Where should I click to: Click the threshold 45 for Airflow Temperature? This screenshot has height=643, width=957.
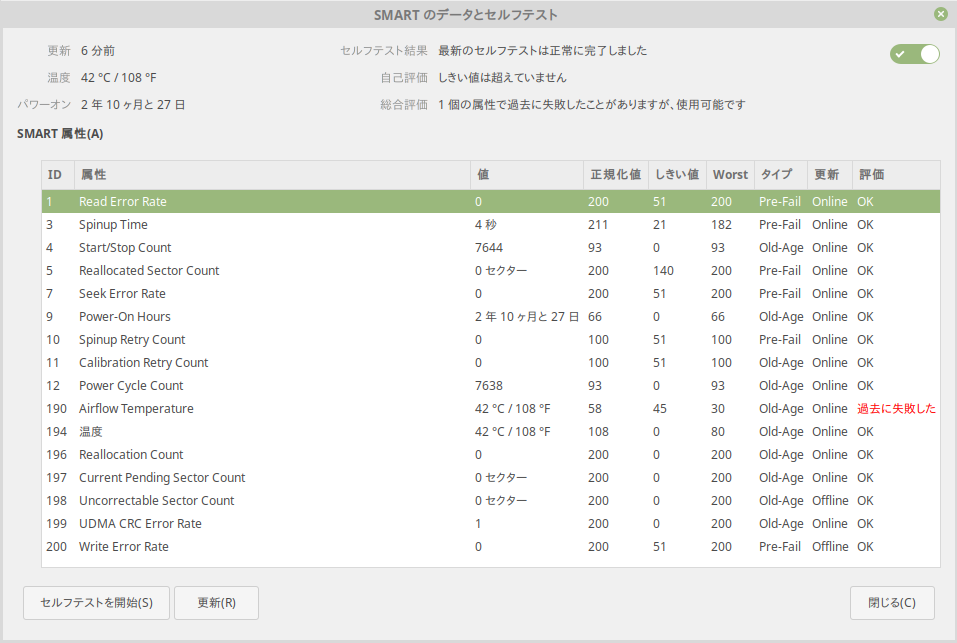(x=660, y=409)
